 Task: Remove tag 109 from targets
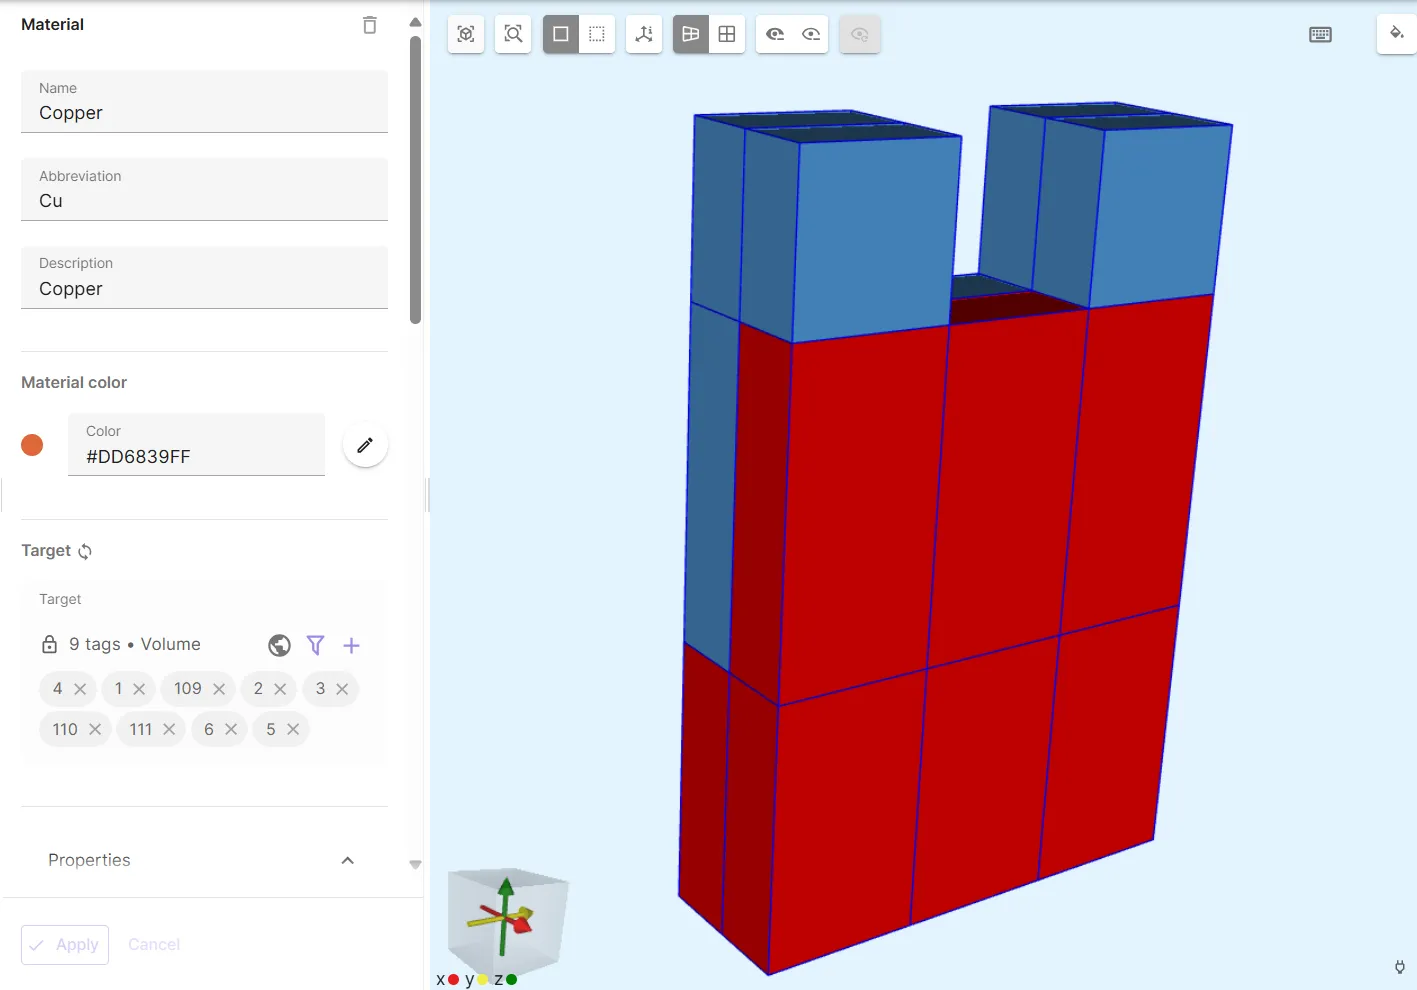click(219, 689)
